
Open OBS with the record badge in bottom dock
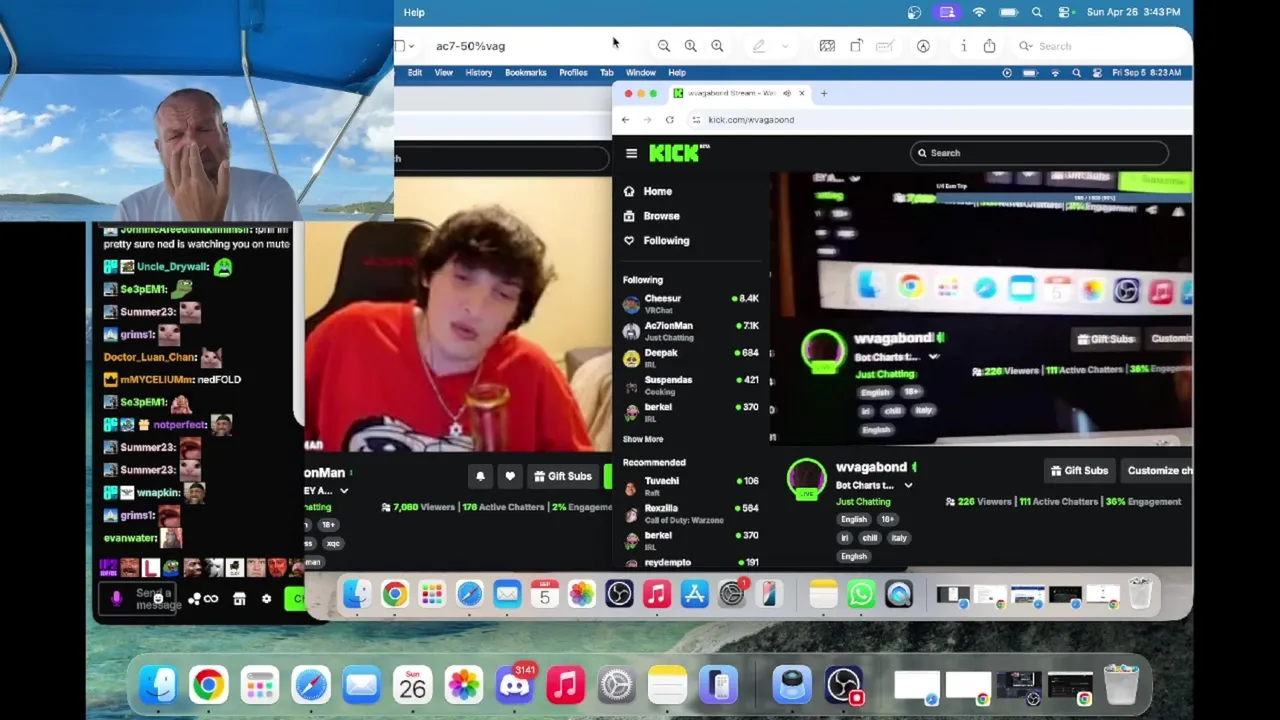pos(845,686)
